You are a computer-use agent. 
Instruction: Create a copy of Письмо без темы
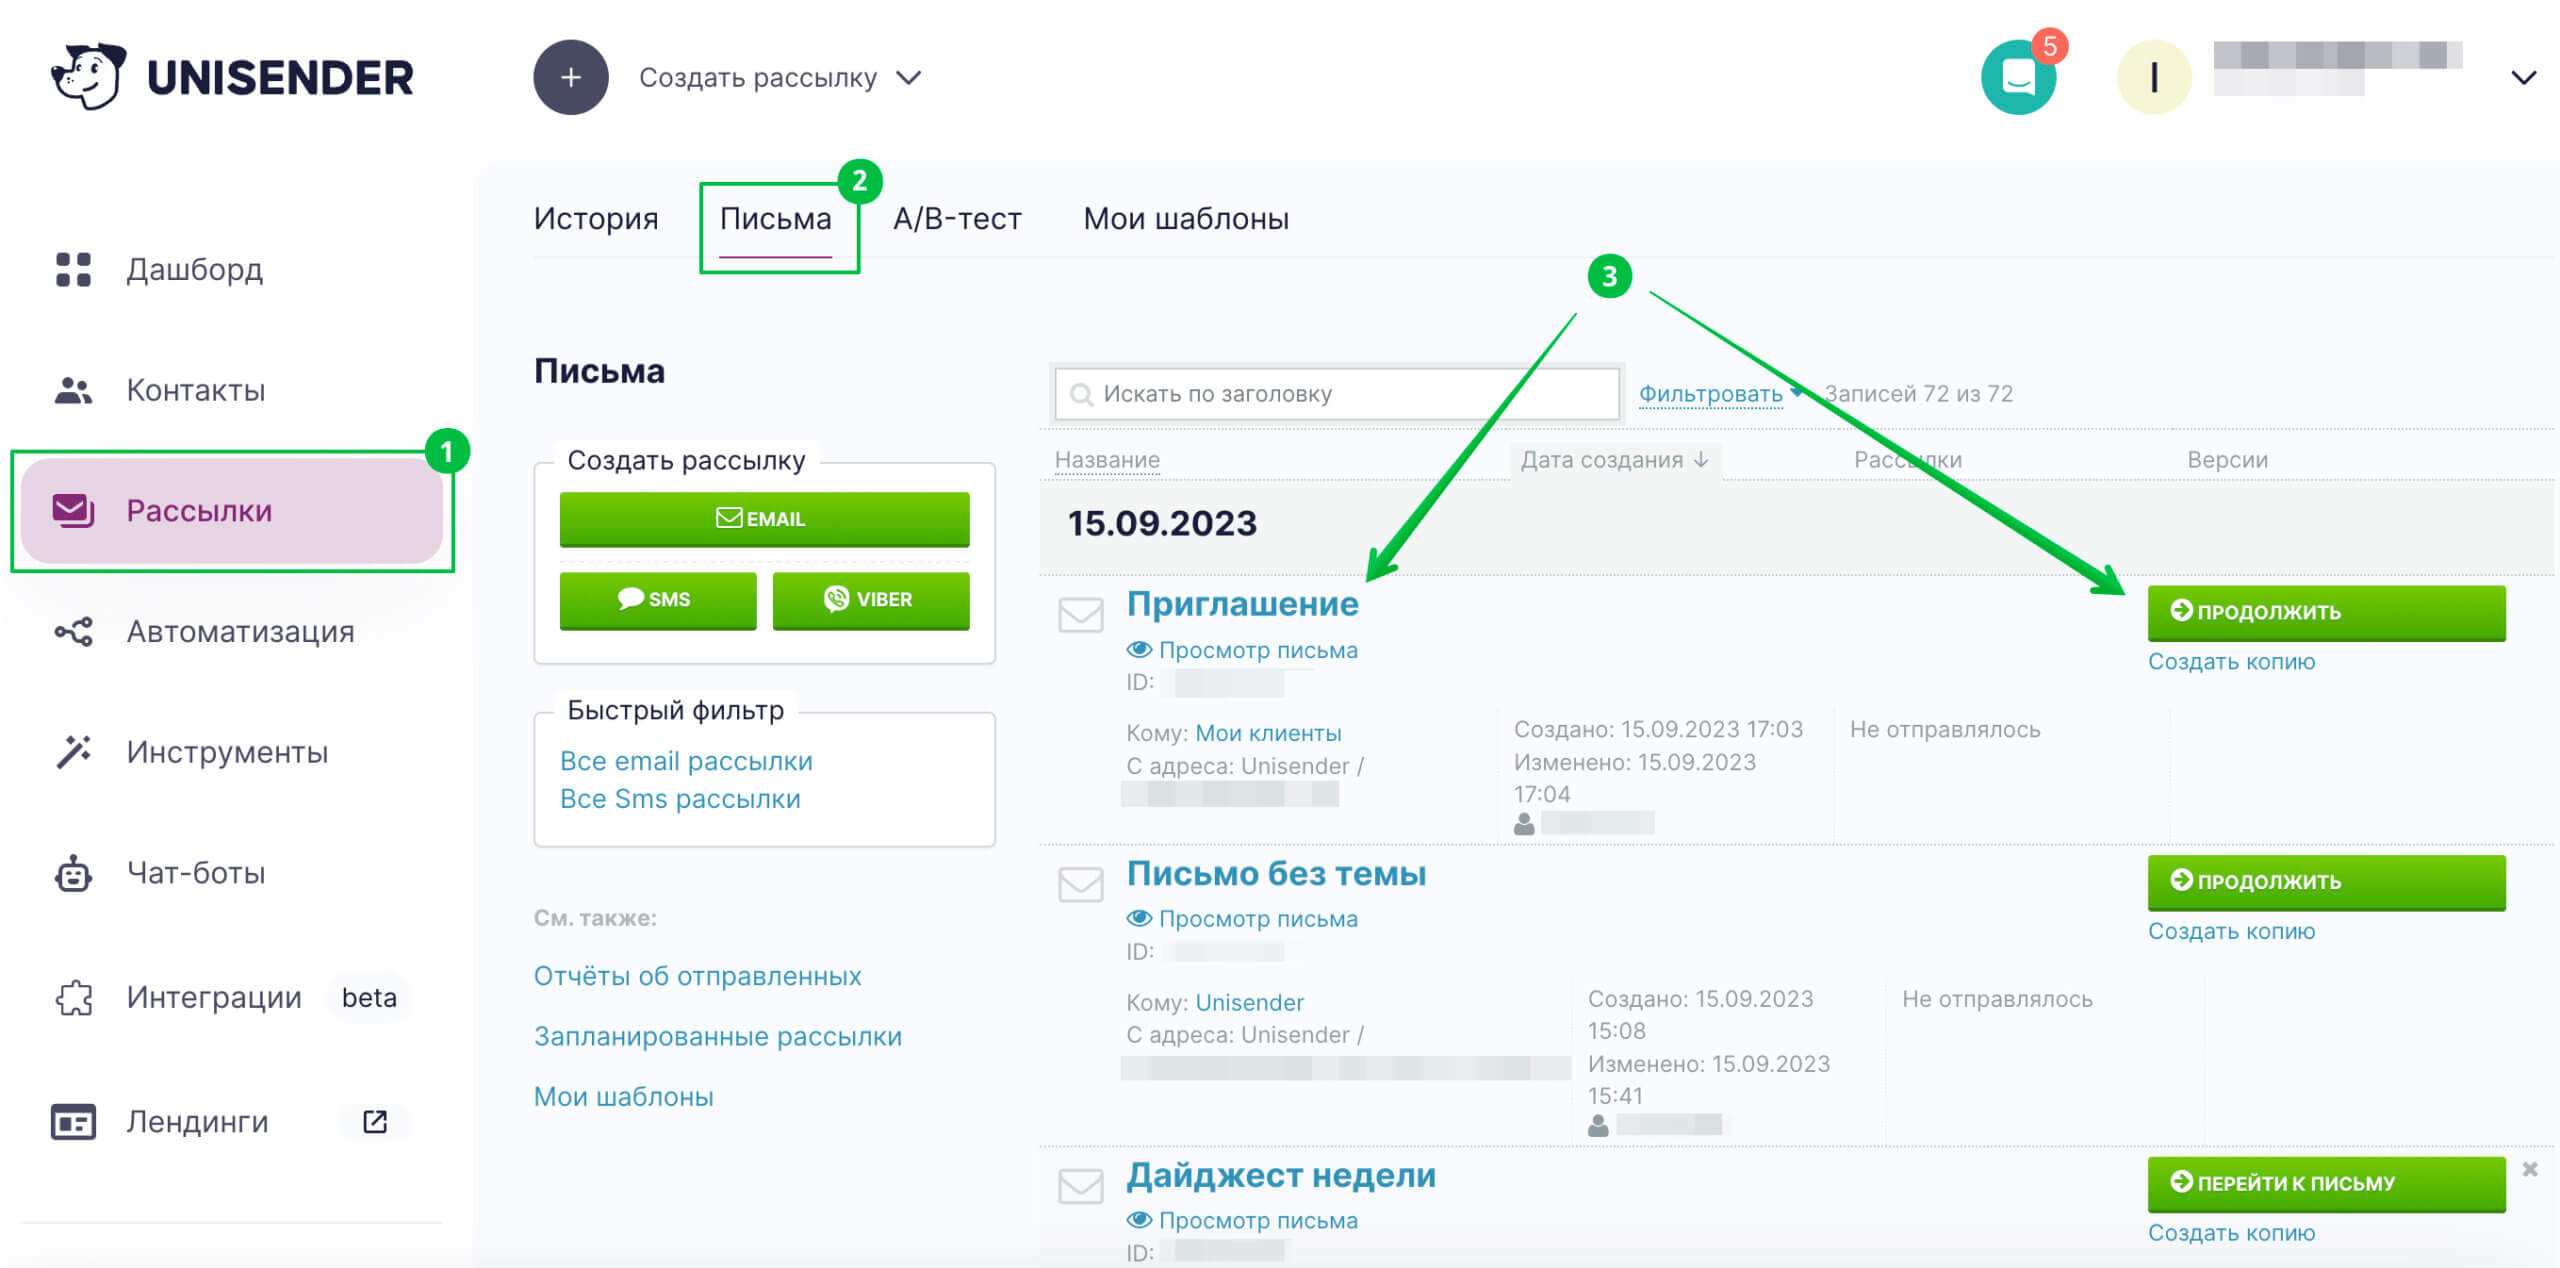2231,931
